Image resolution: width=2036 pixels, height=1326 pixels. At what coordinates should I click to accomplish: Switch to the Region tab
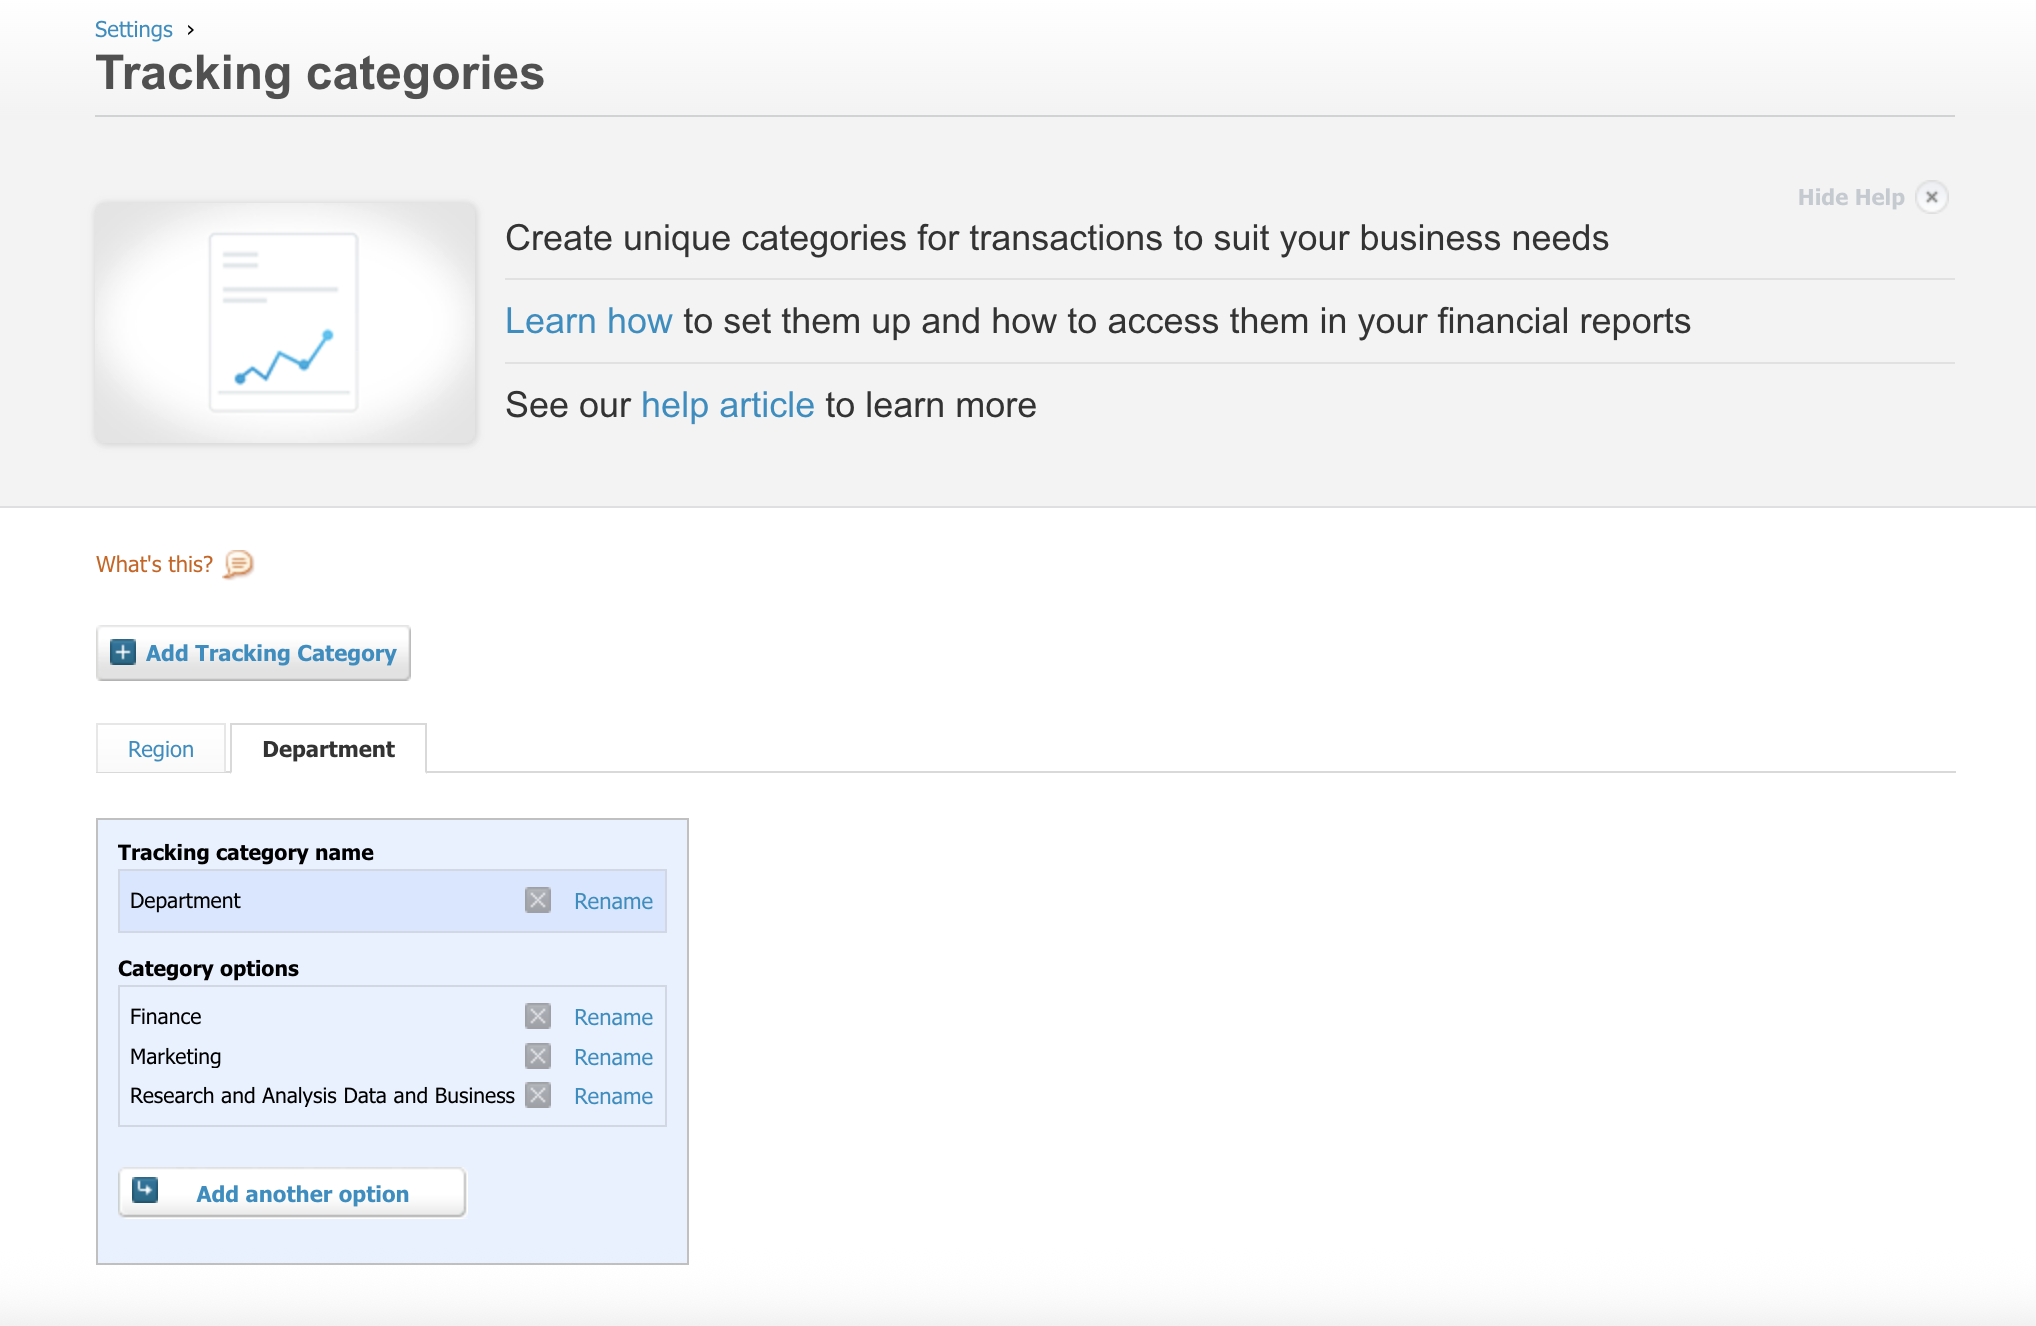tap(161, 749)
